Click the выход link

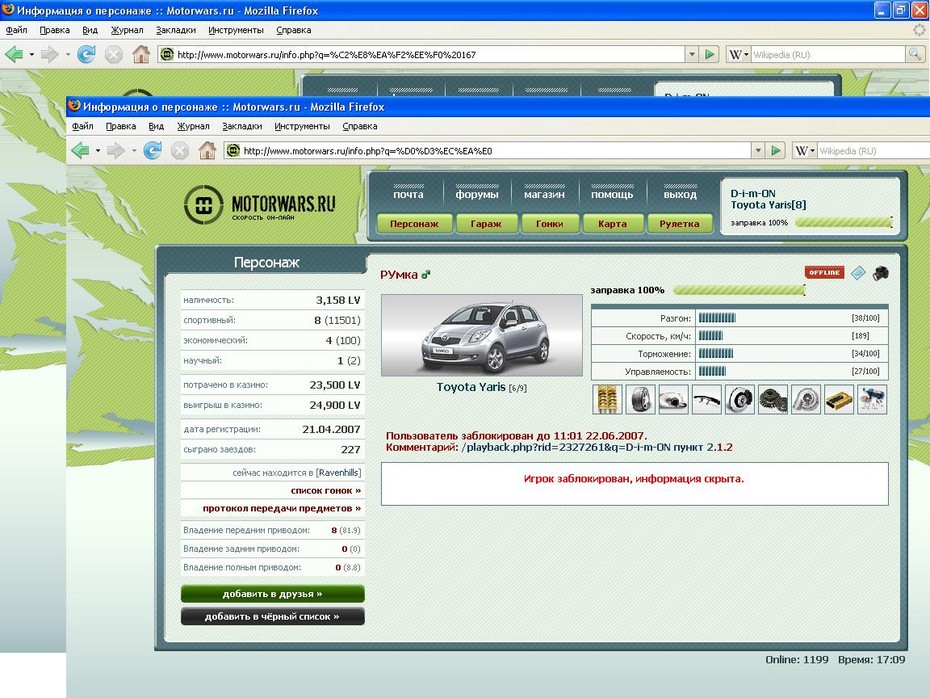pos(680,195)
